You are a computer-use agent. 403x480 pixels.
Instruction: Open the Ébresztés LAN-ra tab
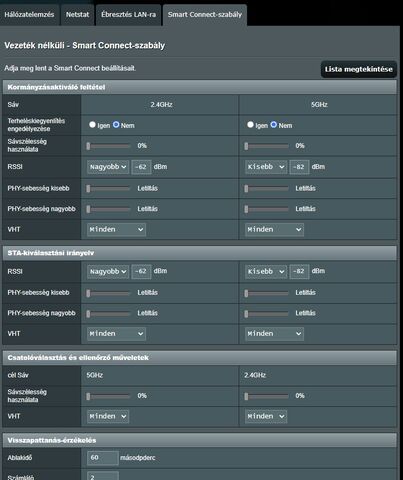(x=128, y=15)
